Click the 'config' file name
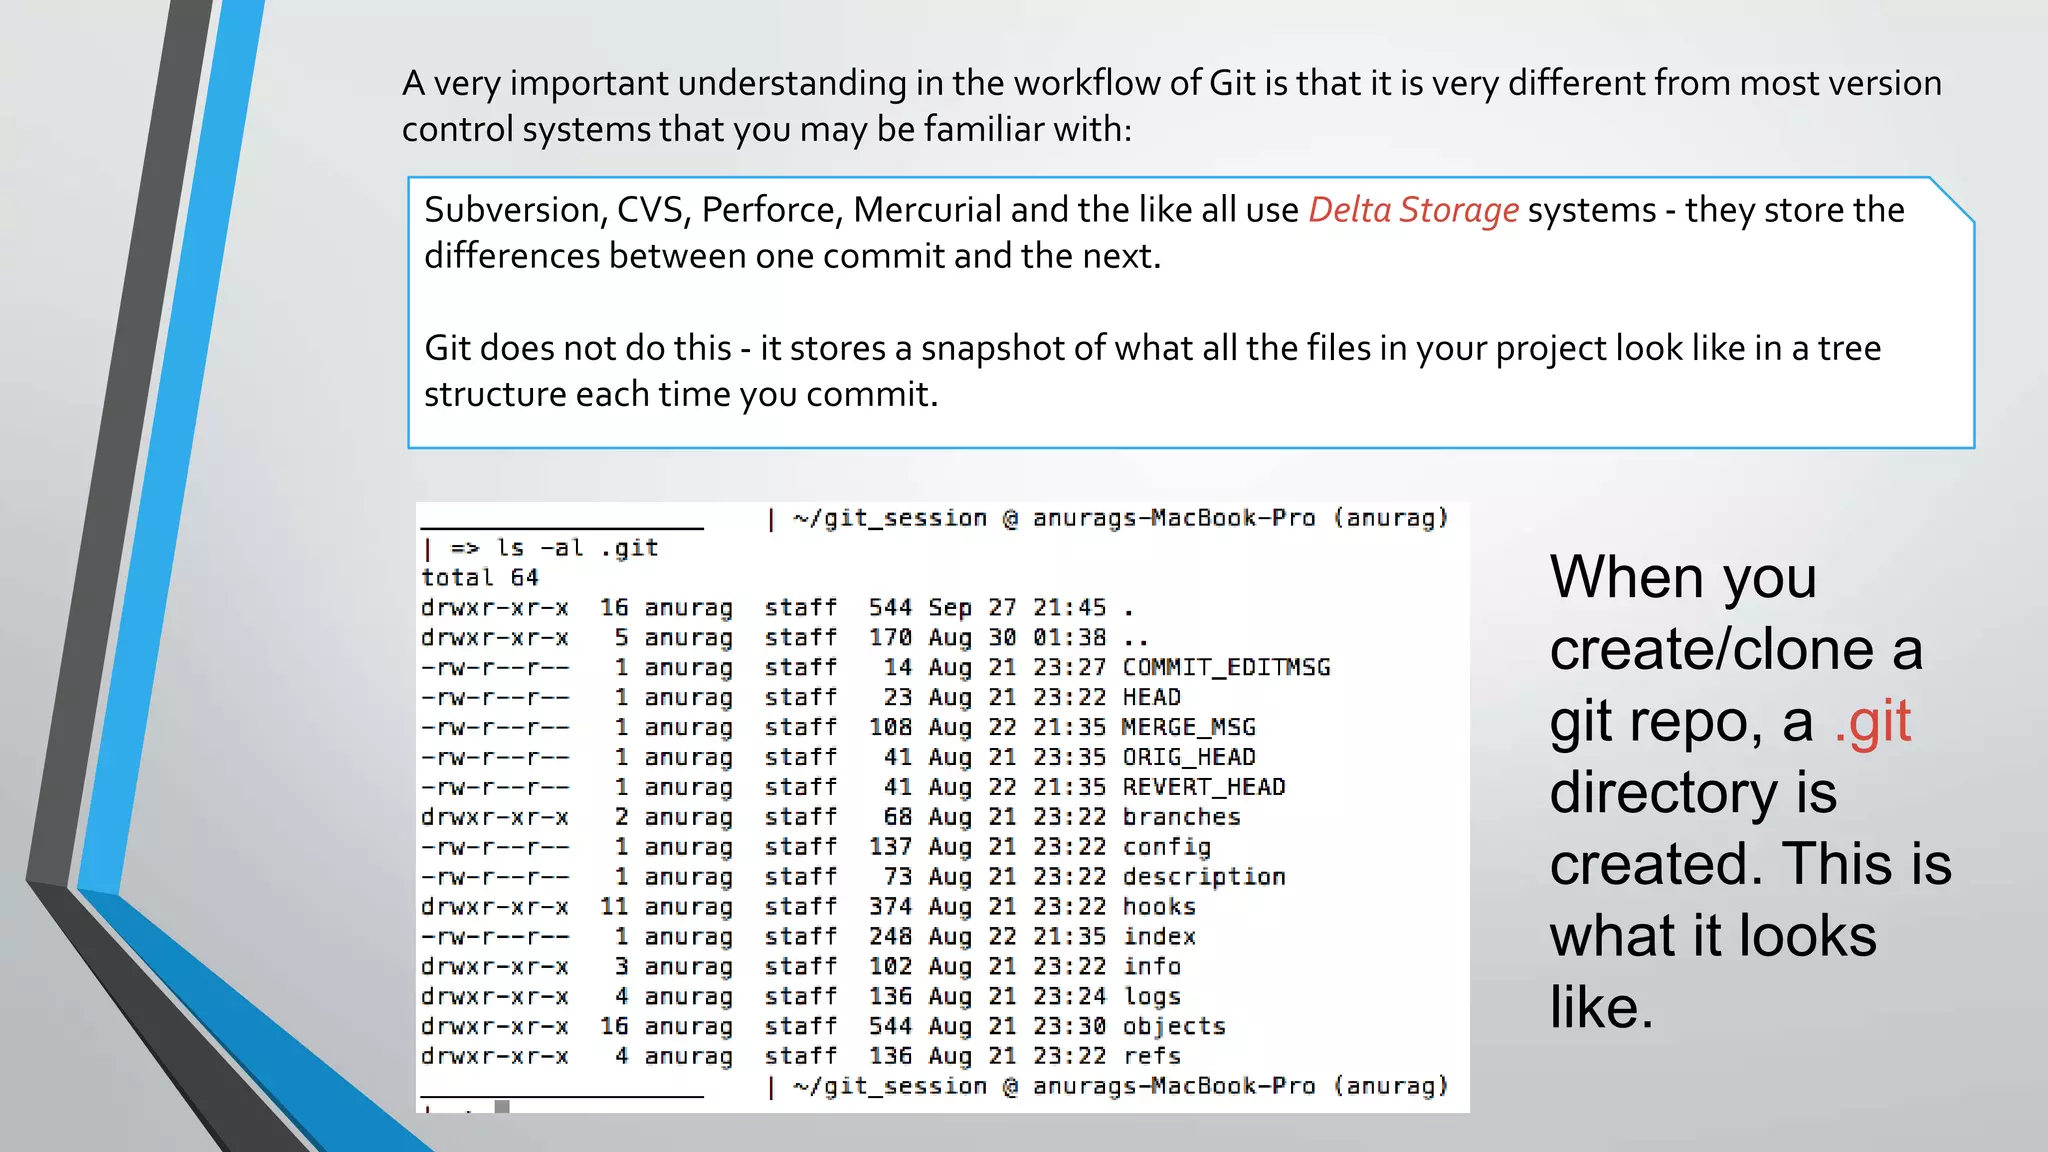The height and width of the screenshot is (1152, 2048). pos(1166,847)
